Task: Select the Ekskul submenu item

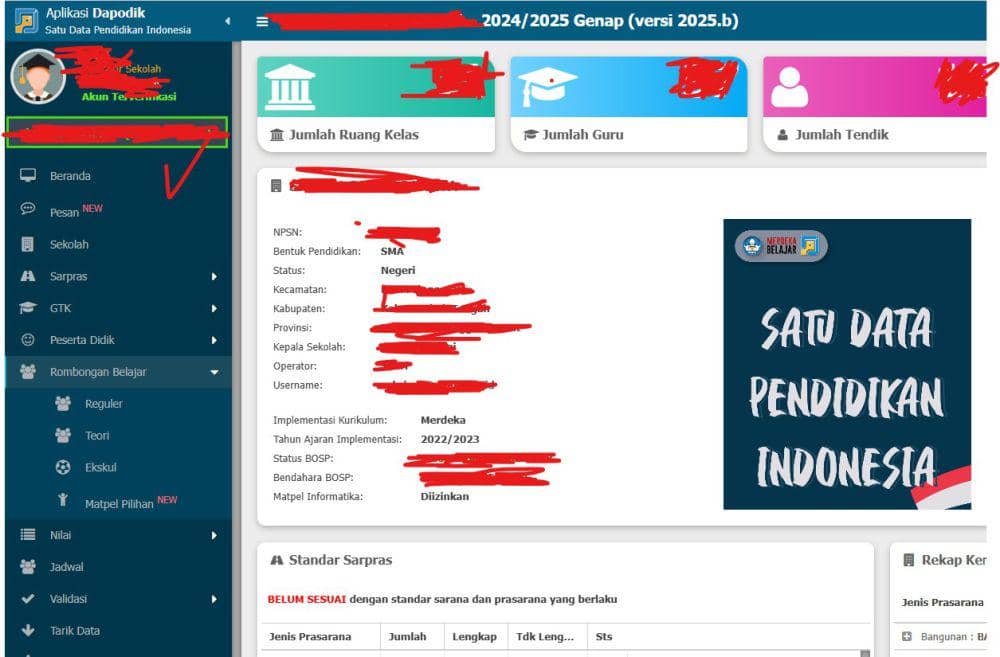Action: coord(101,468)
